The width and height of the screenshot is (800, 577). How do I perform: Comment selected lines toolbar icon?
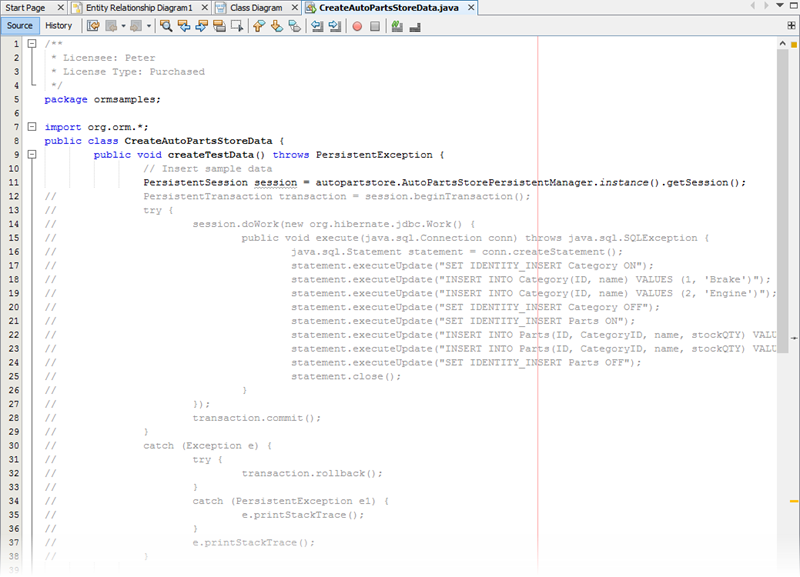pyautogui.click(x=397, y=26)
